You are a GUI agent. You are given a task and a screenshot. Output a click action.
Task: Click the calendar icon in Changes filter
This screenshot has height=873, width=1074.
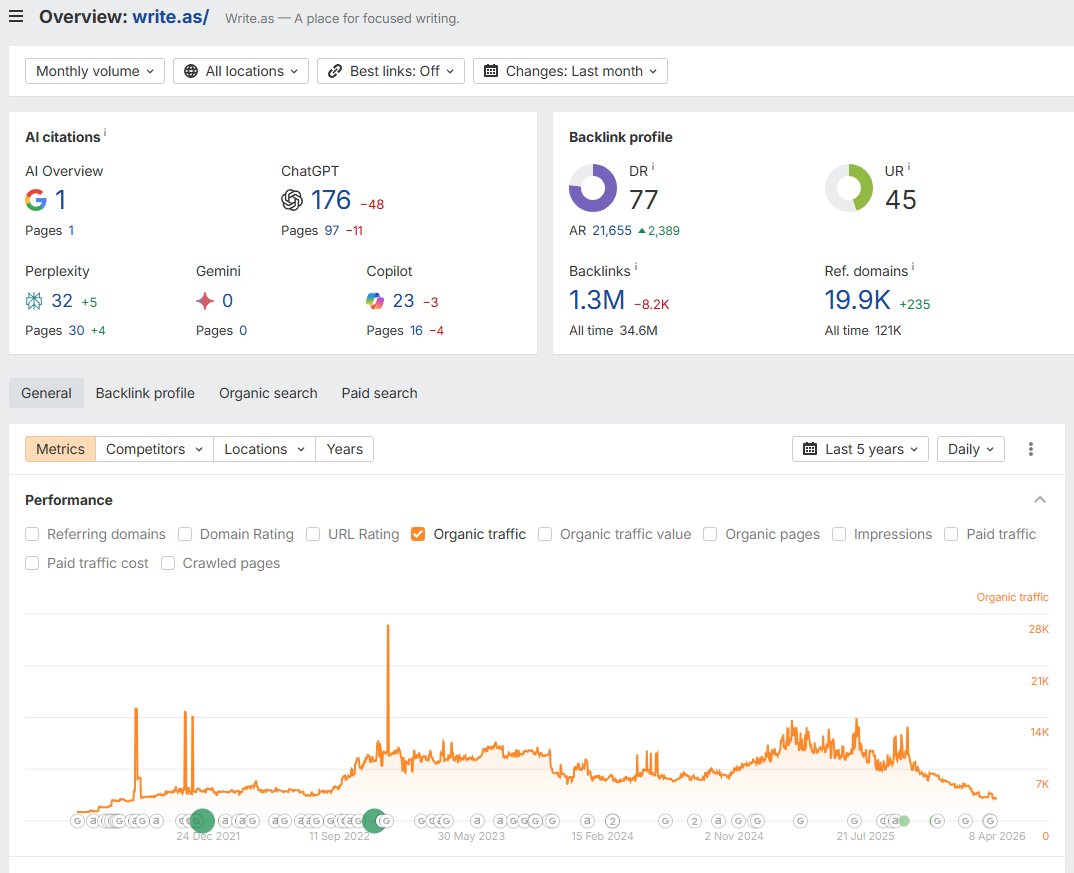pos(491,71)
